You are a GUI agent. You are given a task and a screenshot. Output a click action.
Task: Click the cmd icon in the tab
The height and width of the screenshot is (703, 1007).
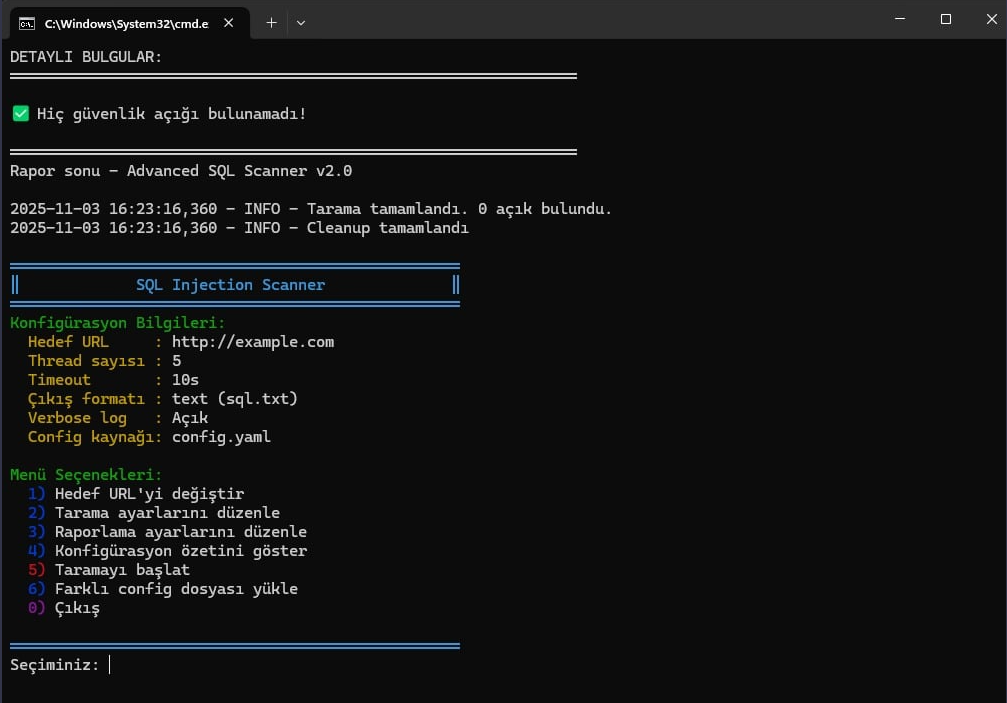coord(28,22)
